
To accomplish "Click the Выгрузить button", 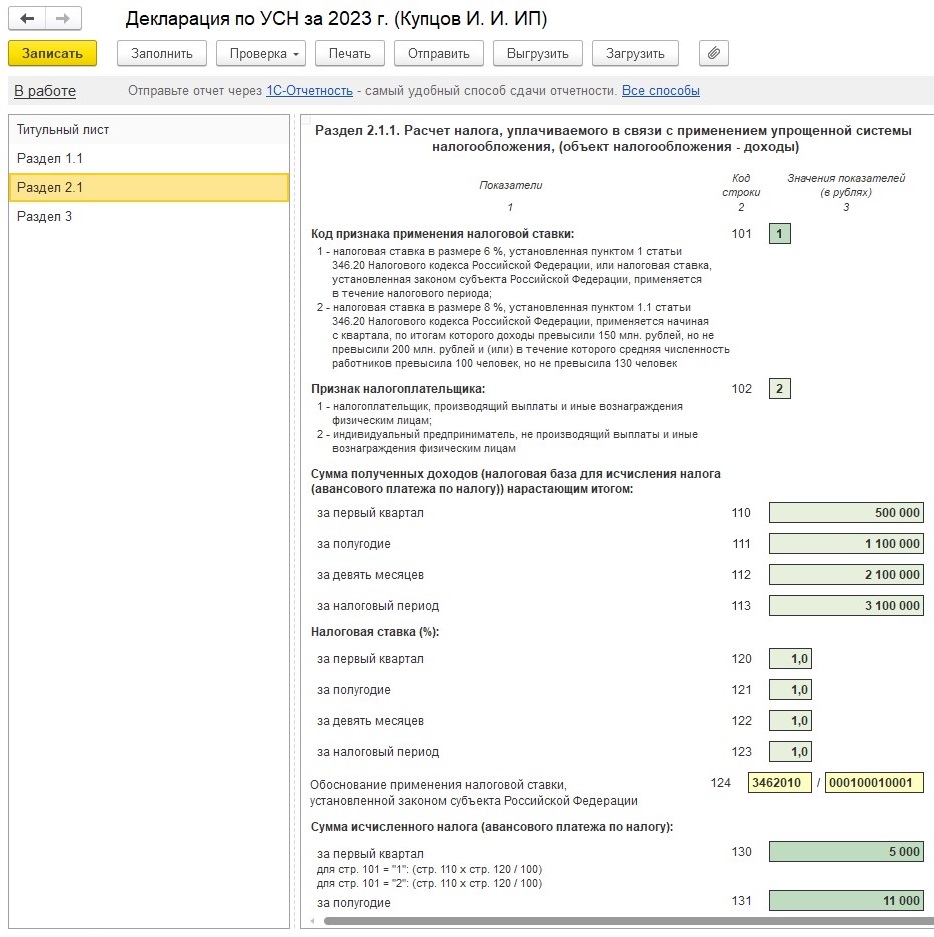I will click(x=538, y=53).
